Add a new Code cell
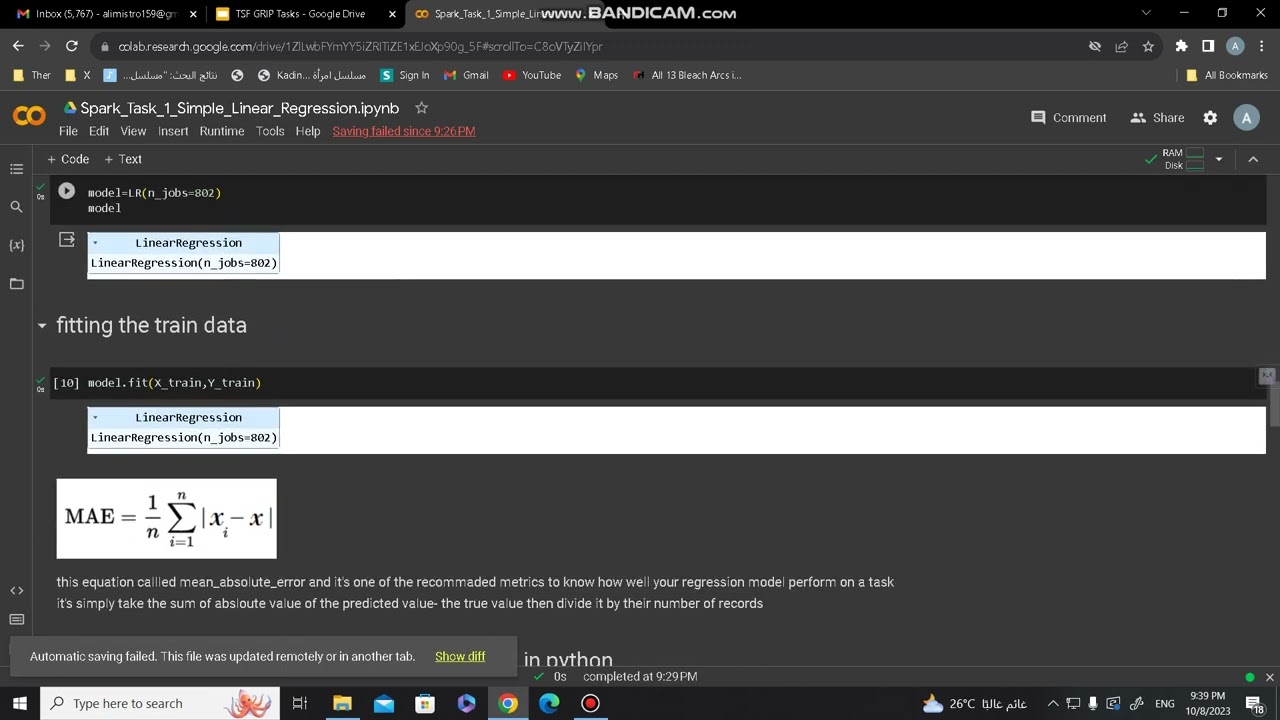 (x=68, y=159)
